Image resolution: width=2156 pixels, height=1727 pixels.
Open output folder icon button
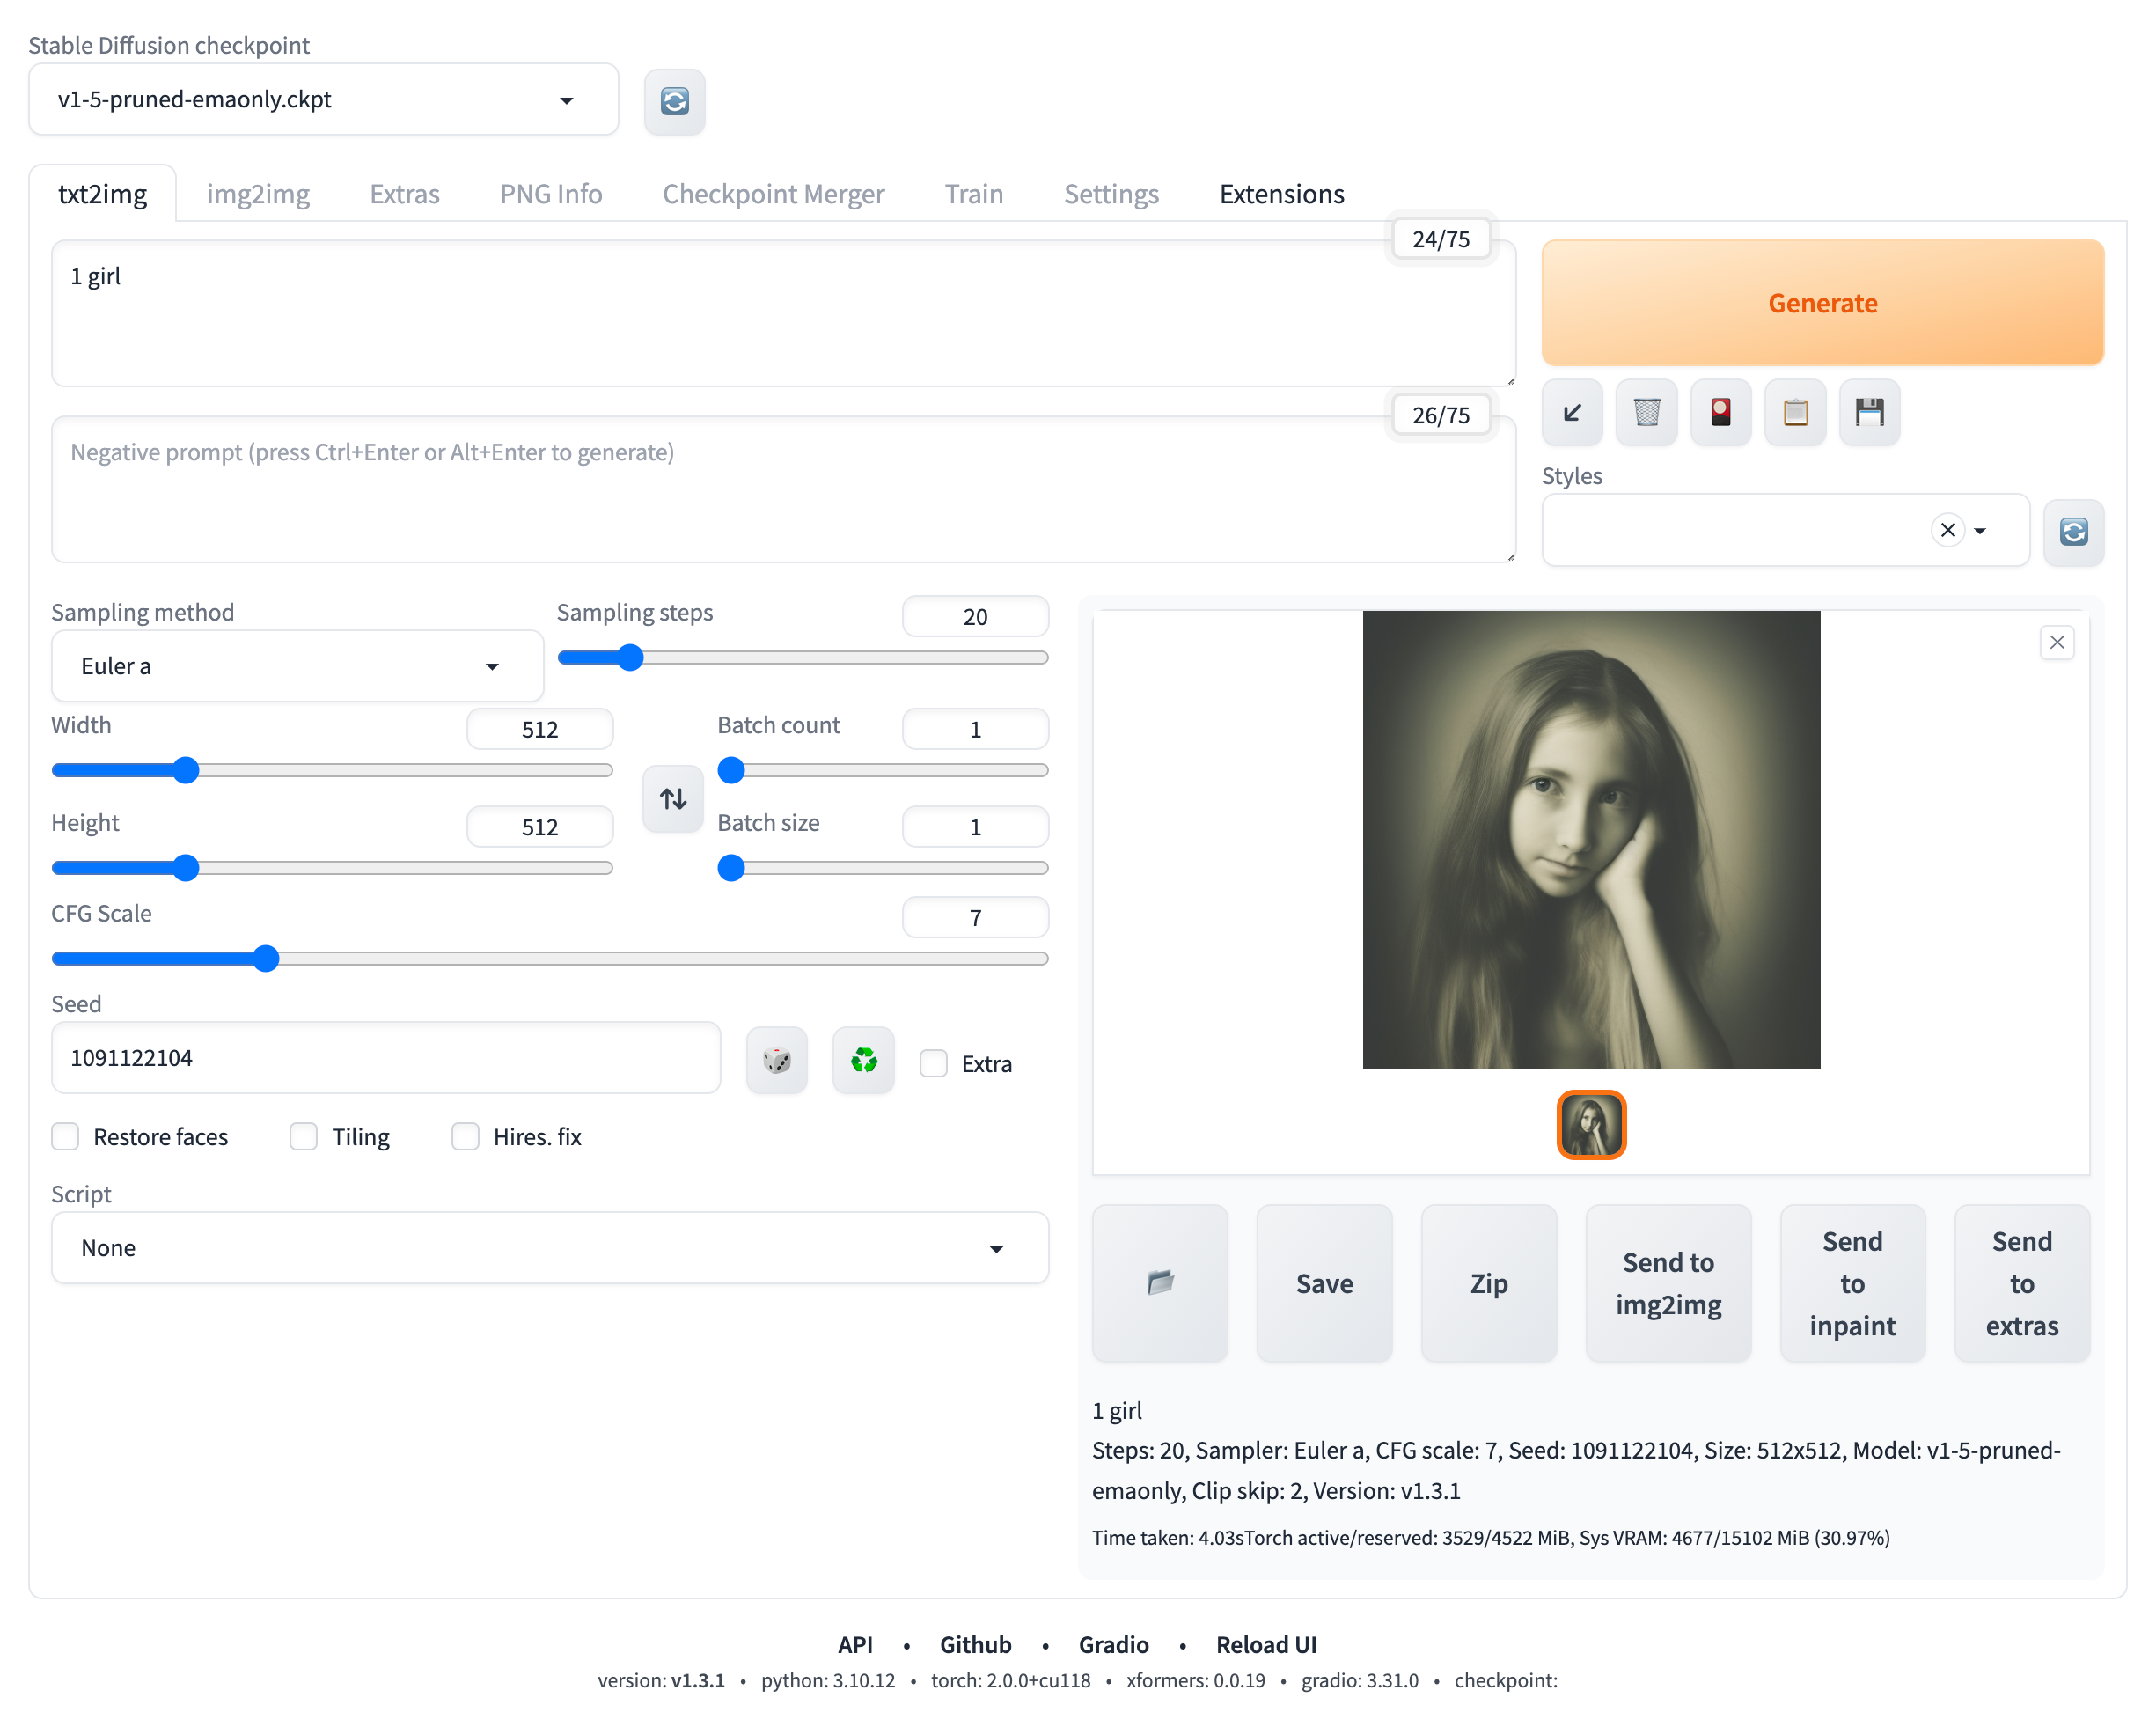tap(1160, 1283)
